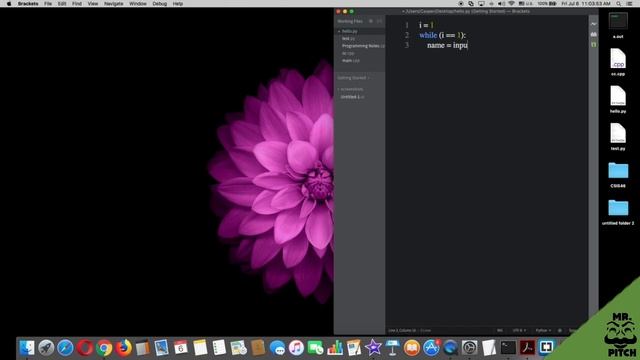The image size is (640, 360).
Task: Open Window menu in menu bar
Action: [x=138, y=4]
